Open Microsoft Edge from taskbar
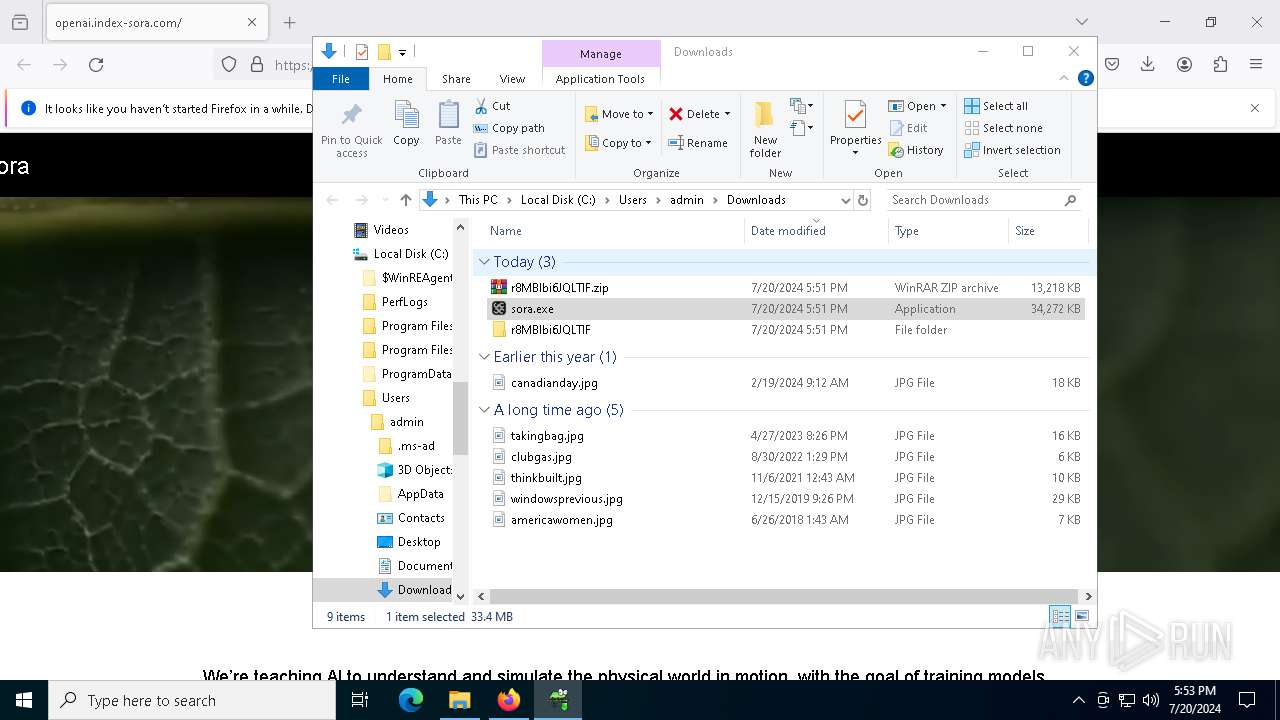Viewport: 1280px width, 720px height. pyautogui.click(x=411, y=700)
